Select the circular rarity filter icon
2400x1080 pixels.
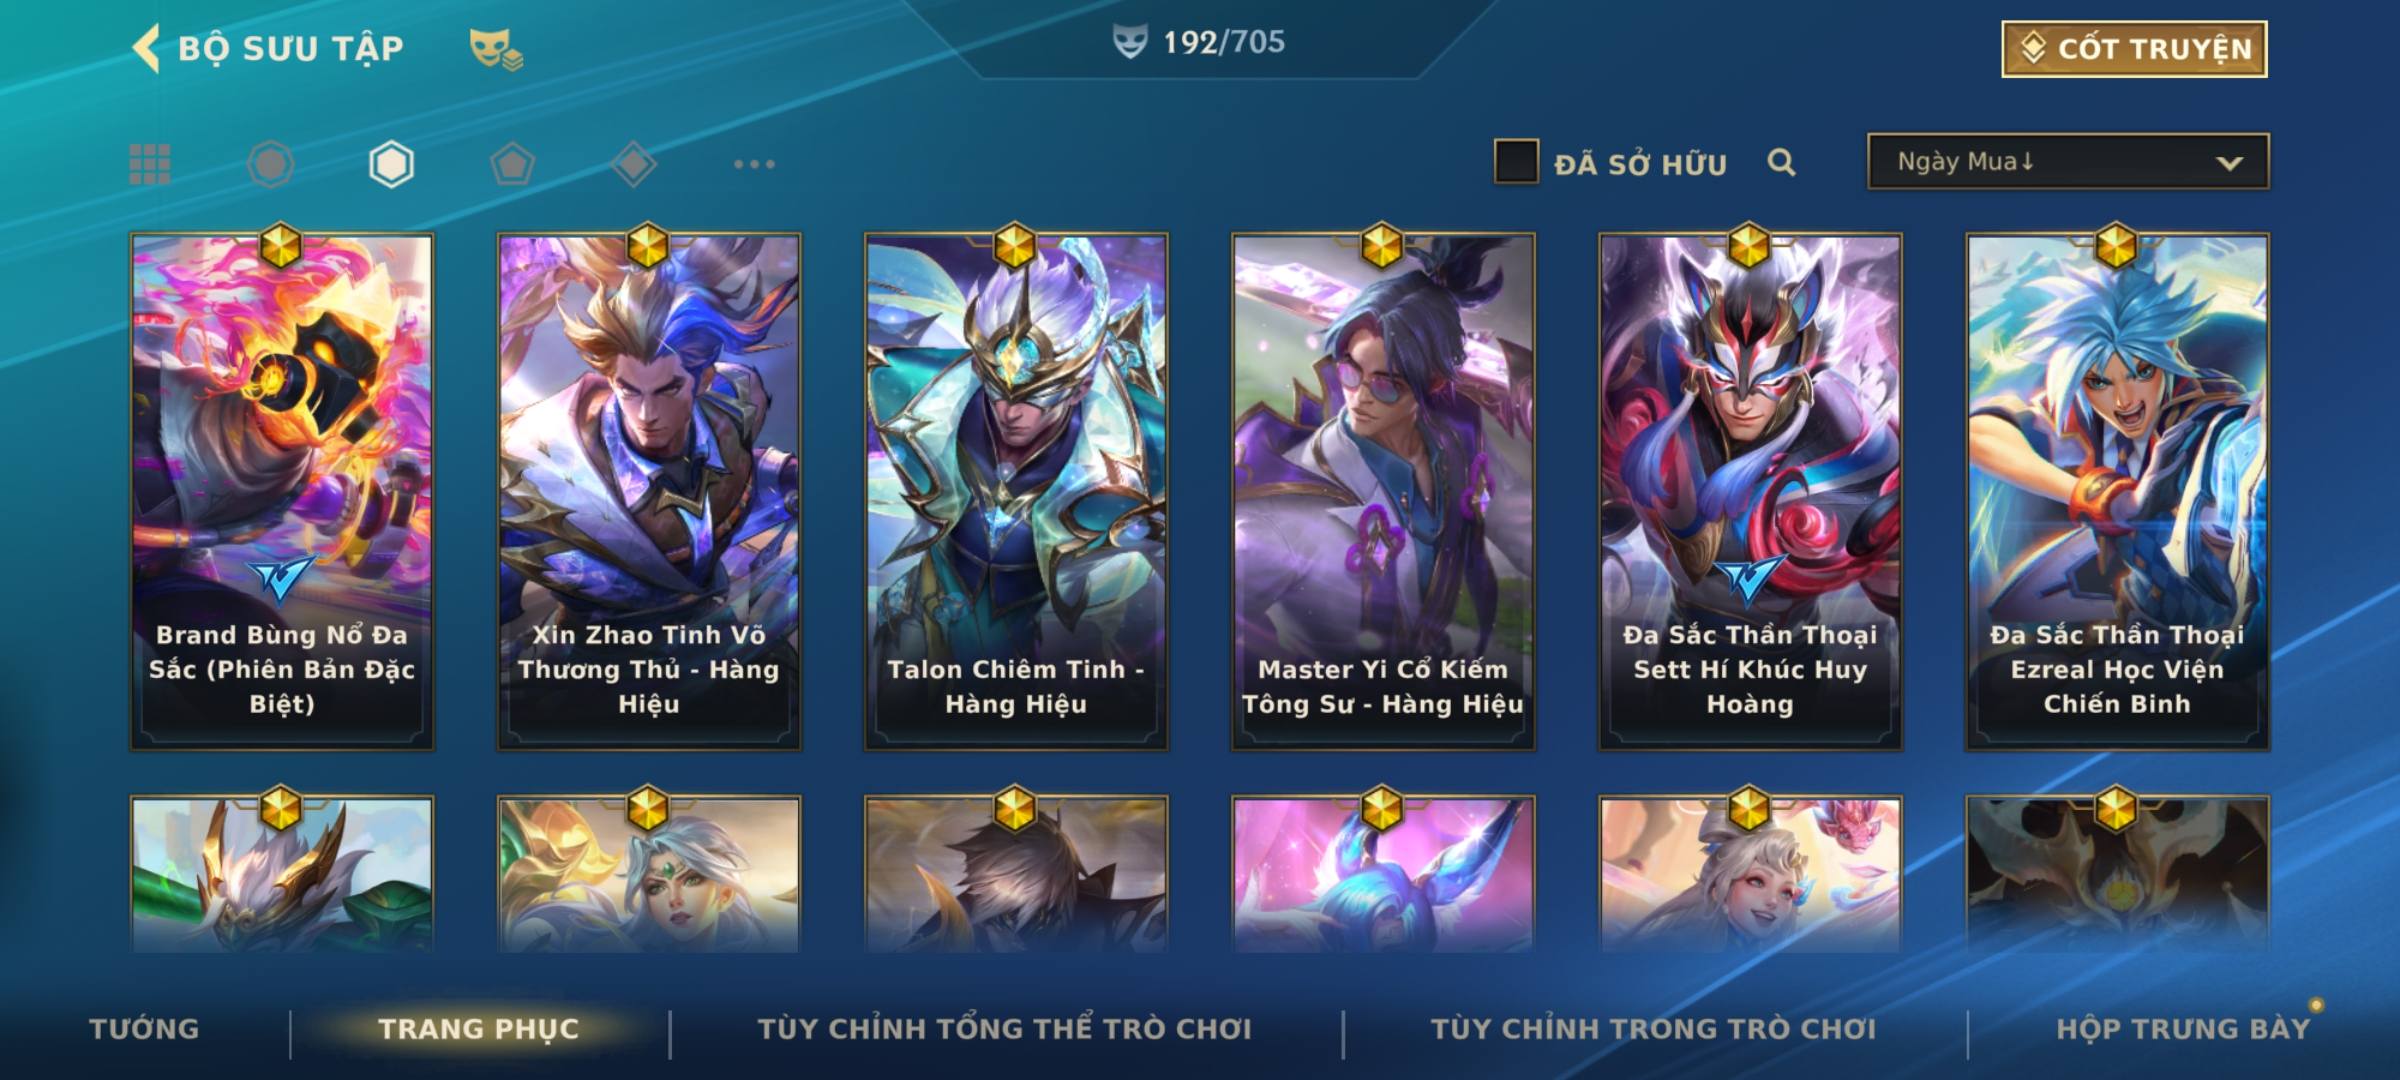click(270, 164)
